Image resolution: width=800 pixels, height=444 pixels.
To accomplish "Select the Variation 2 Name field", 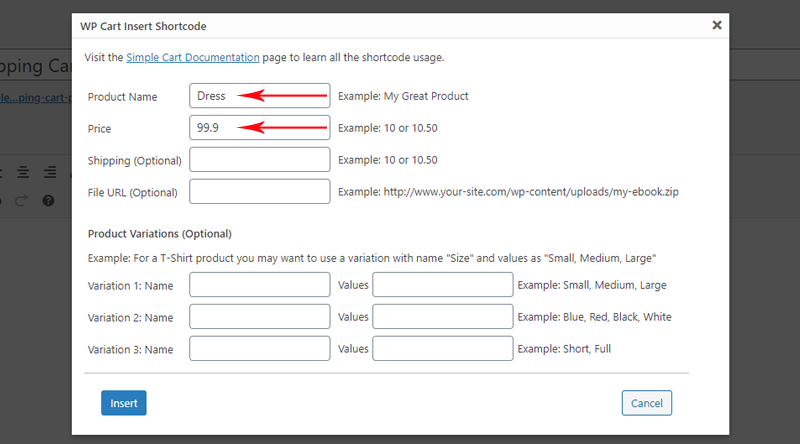I will point(260,316).
